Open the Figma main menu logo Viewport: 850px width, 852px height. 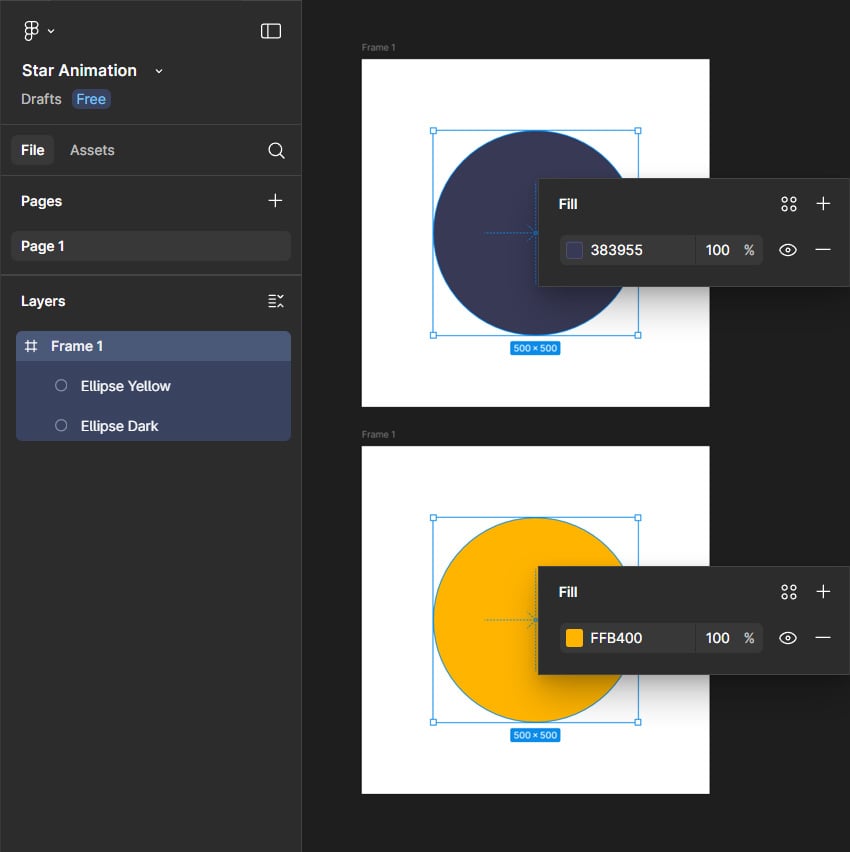31,31
